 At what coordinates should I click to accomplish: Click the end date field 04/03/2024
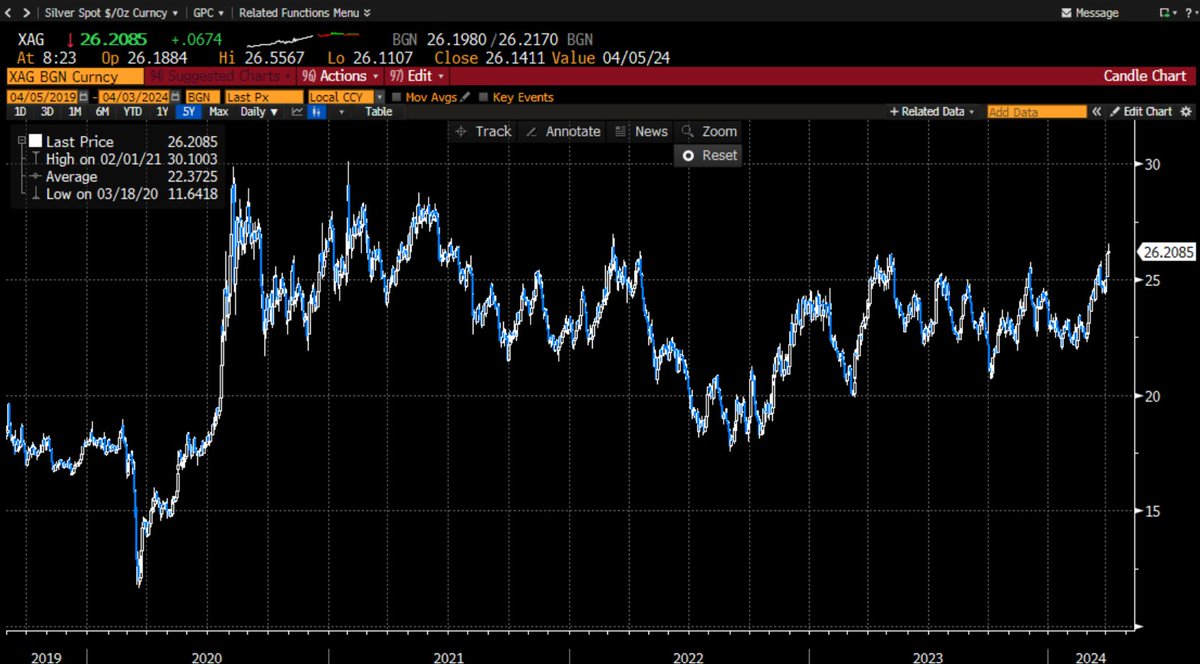tap(134, 97)
